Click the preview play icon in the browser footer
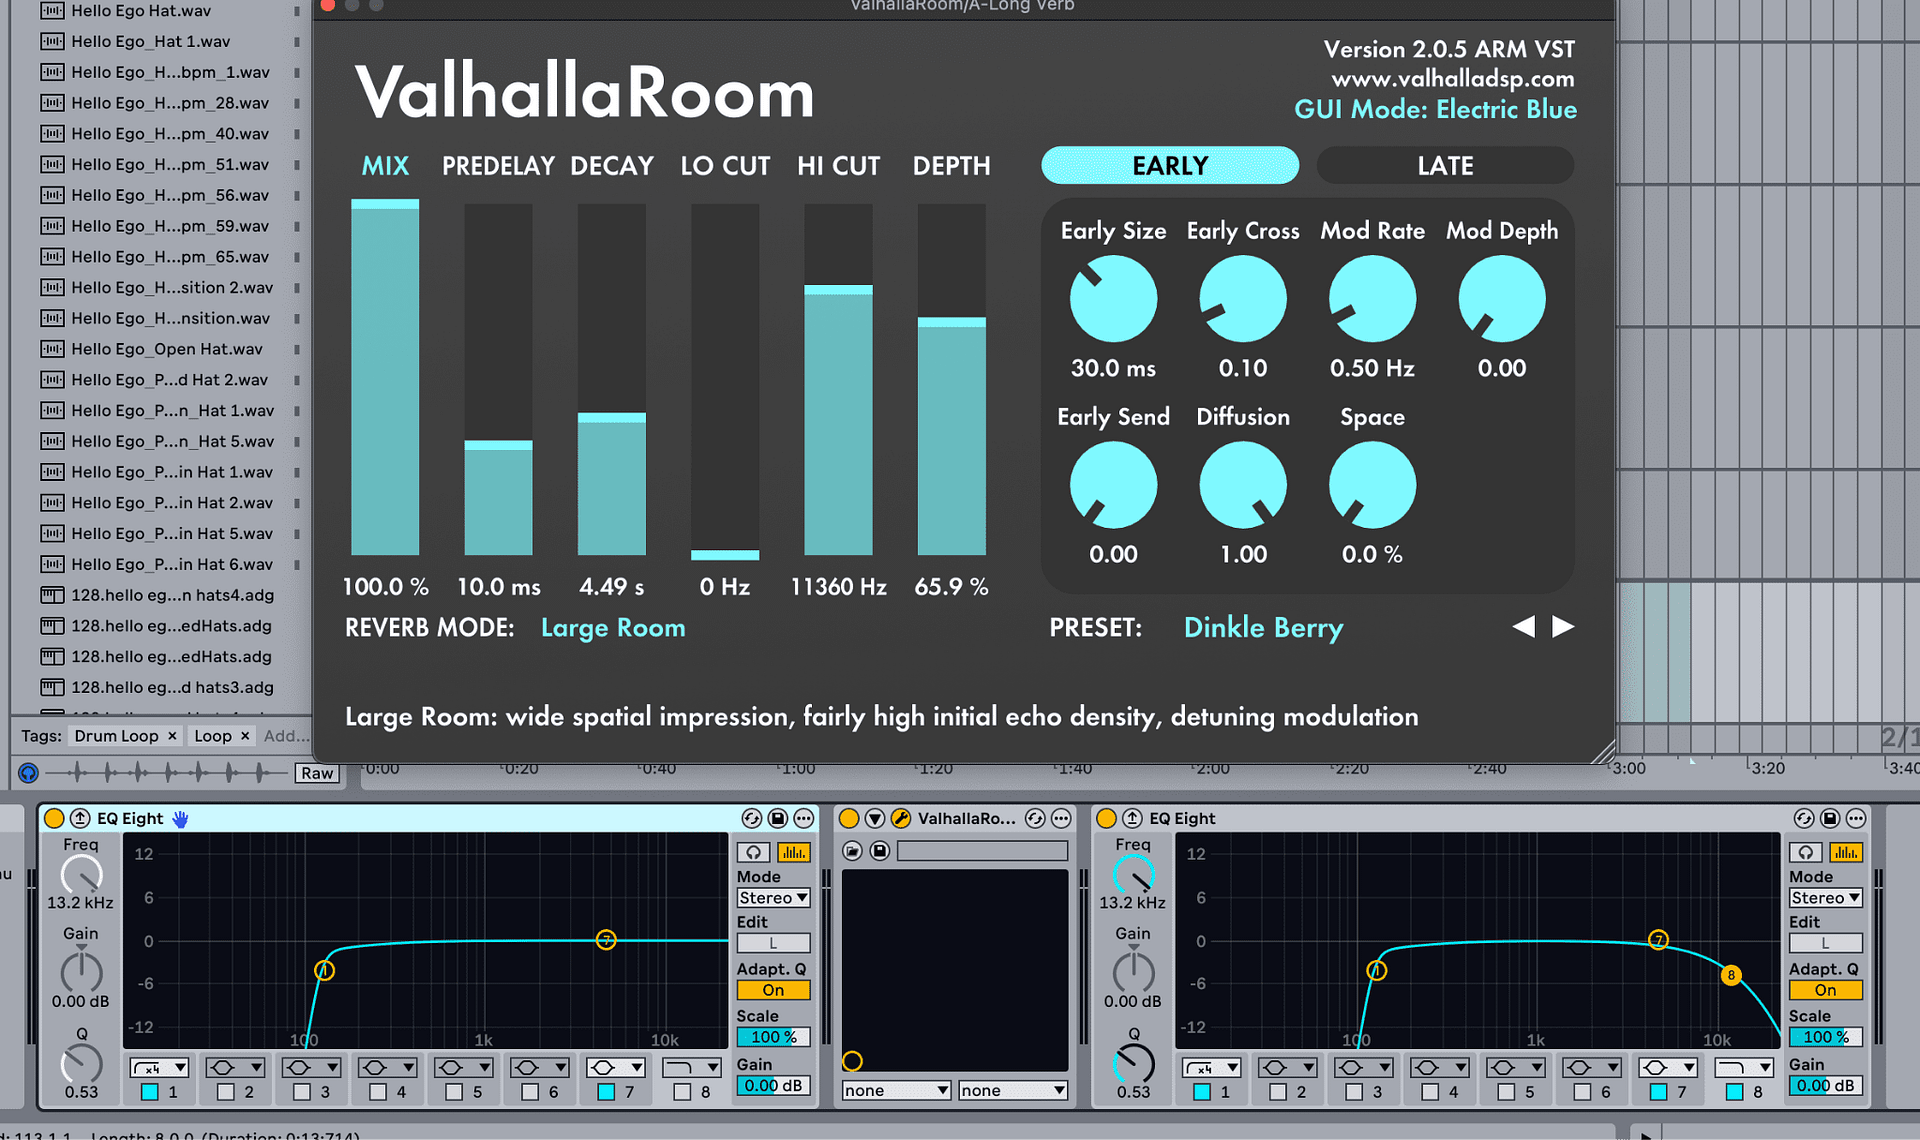The height and width of the screenshot is (1140, 1920). pyautogui.click(x=28, y=772)
